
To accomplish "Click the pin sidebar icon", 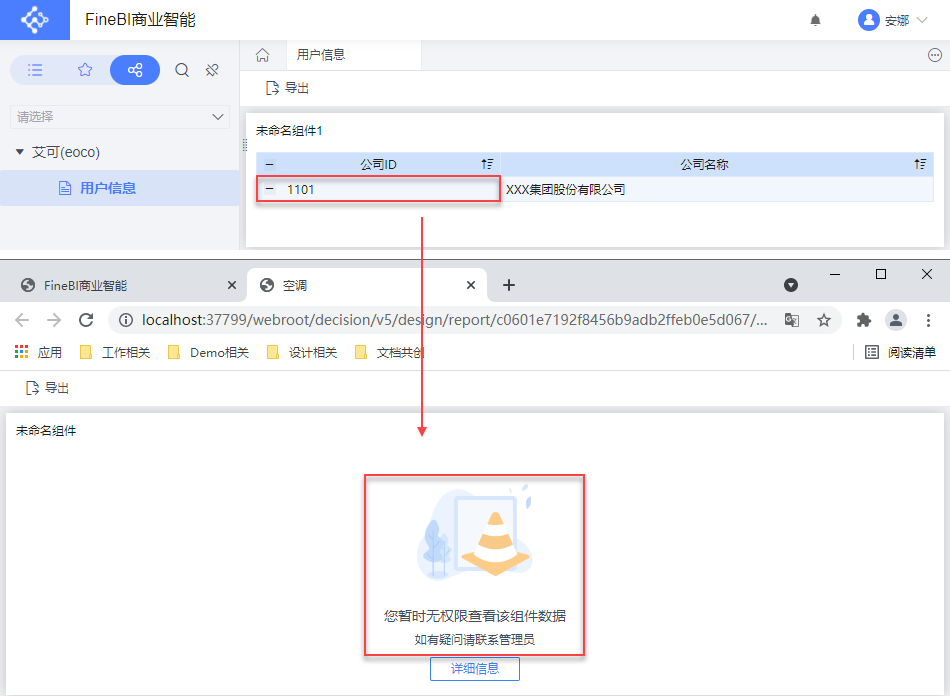I will pyautogui.click(x=212, y=70).
